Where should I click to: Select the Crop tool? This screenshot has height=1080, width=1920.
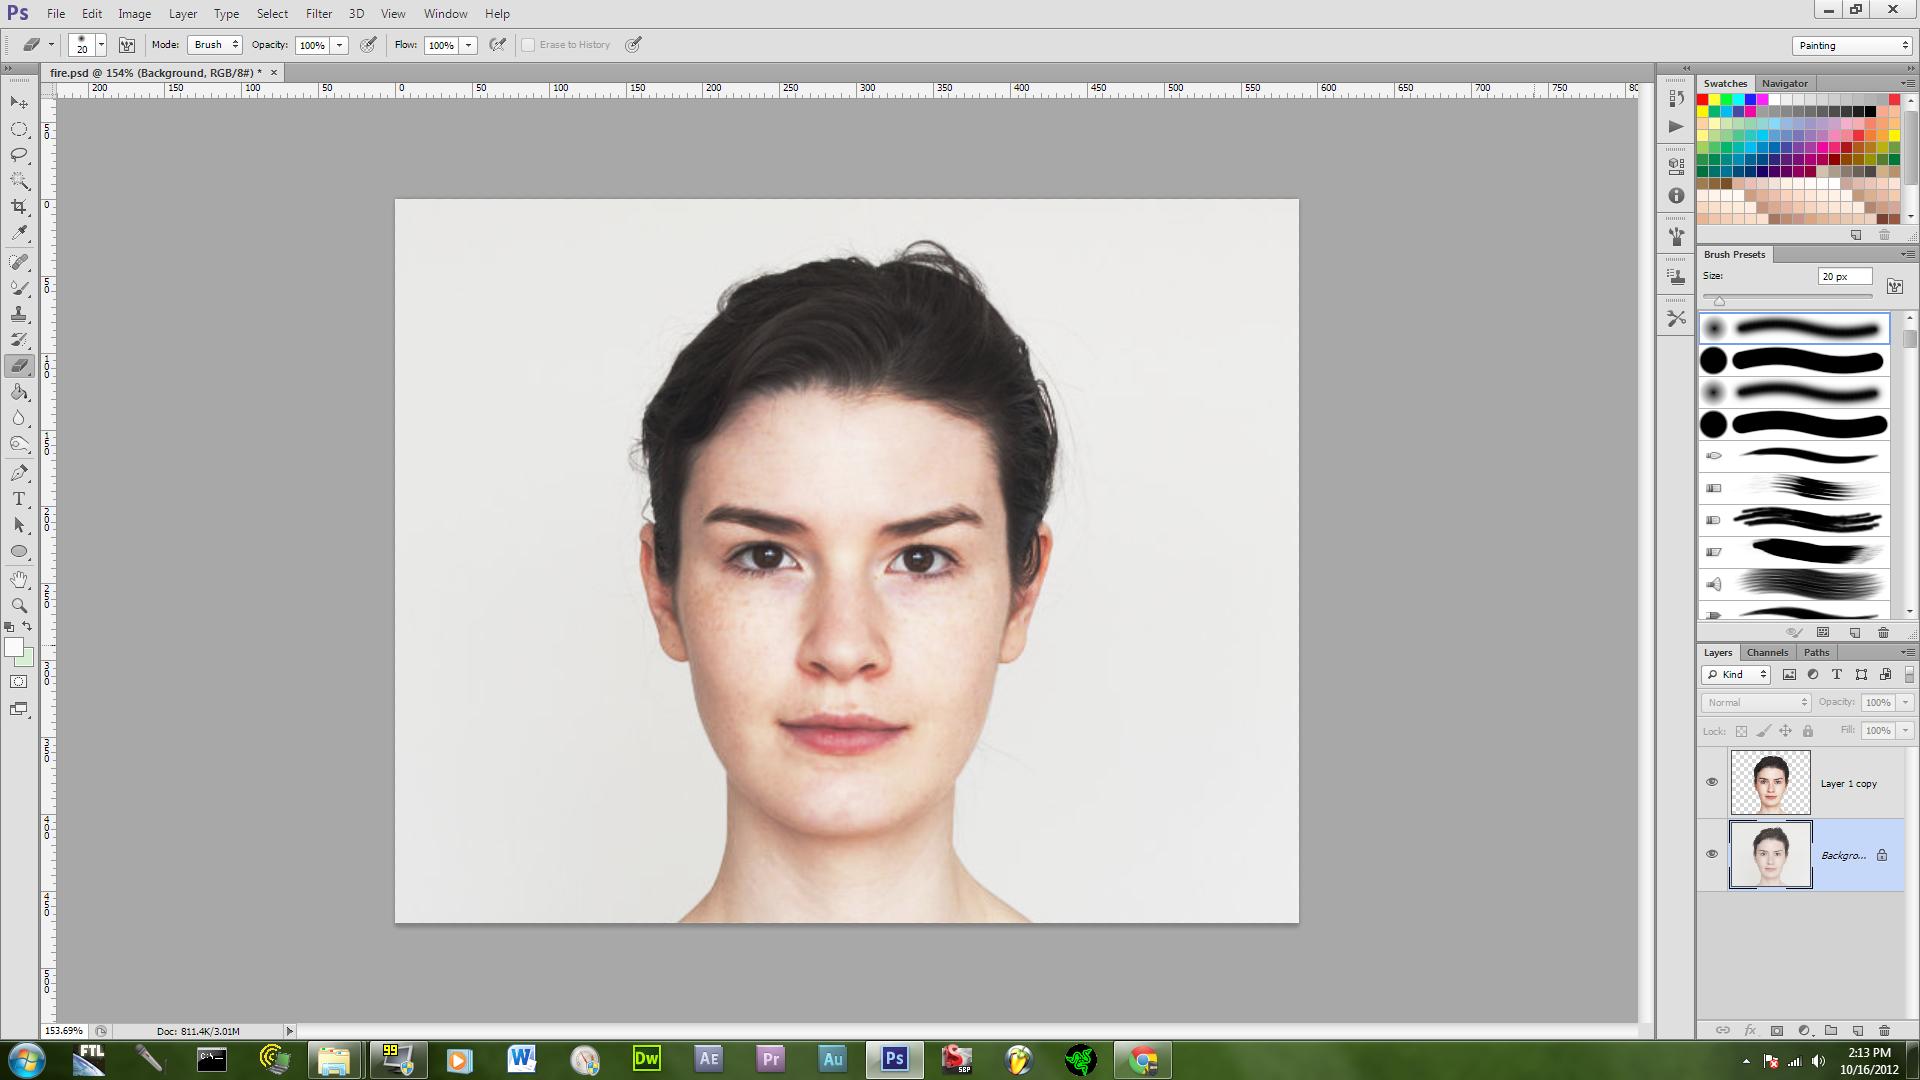(19, 207)
